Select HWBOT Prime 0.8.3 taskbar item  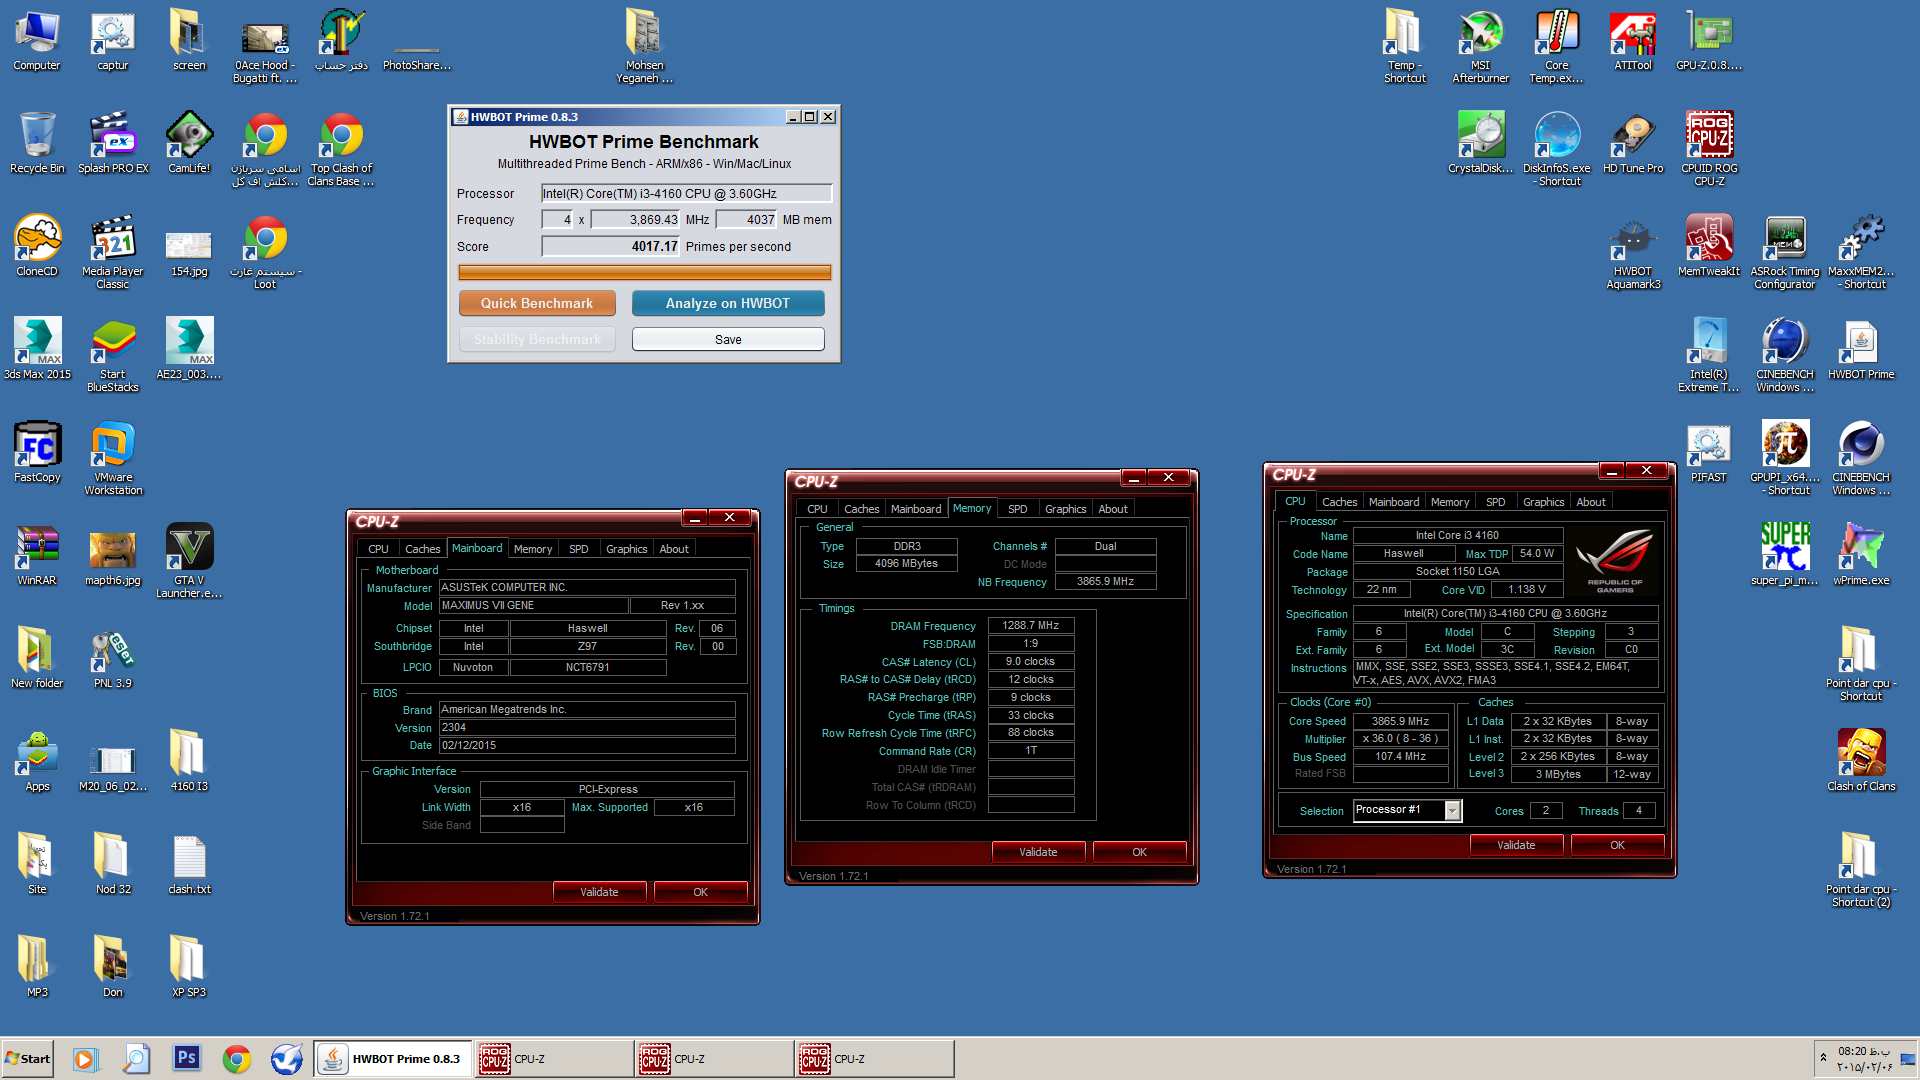392,1059
